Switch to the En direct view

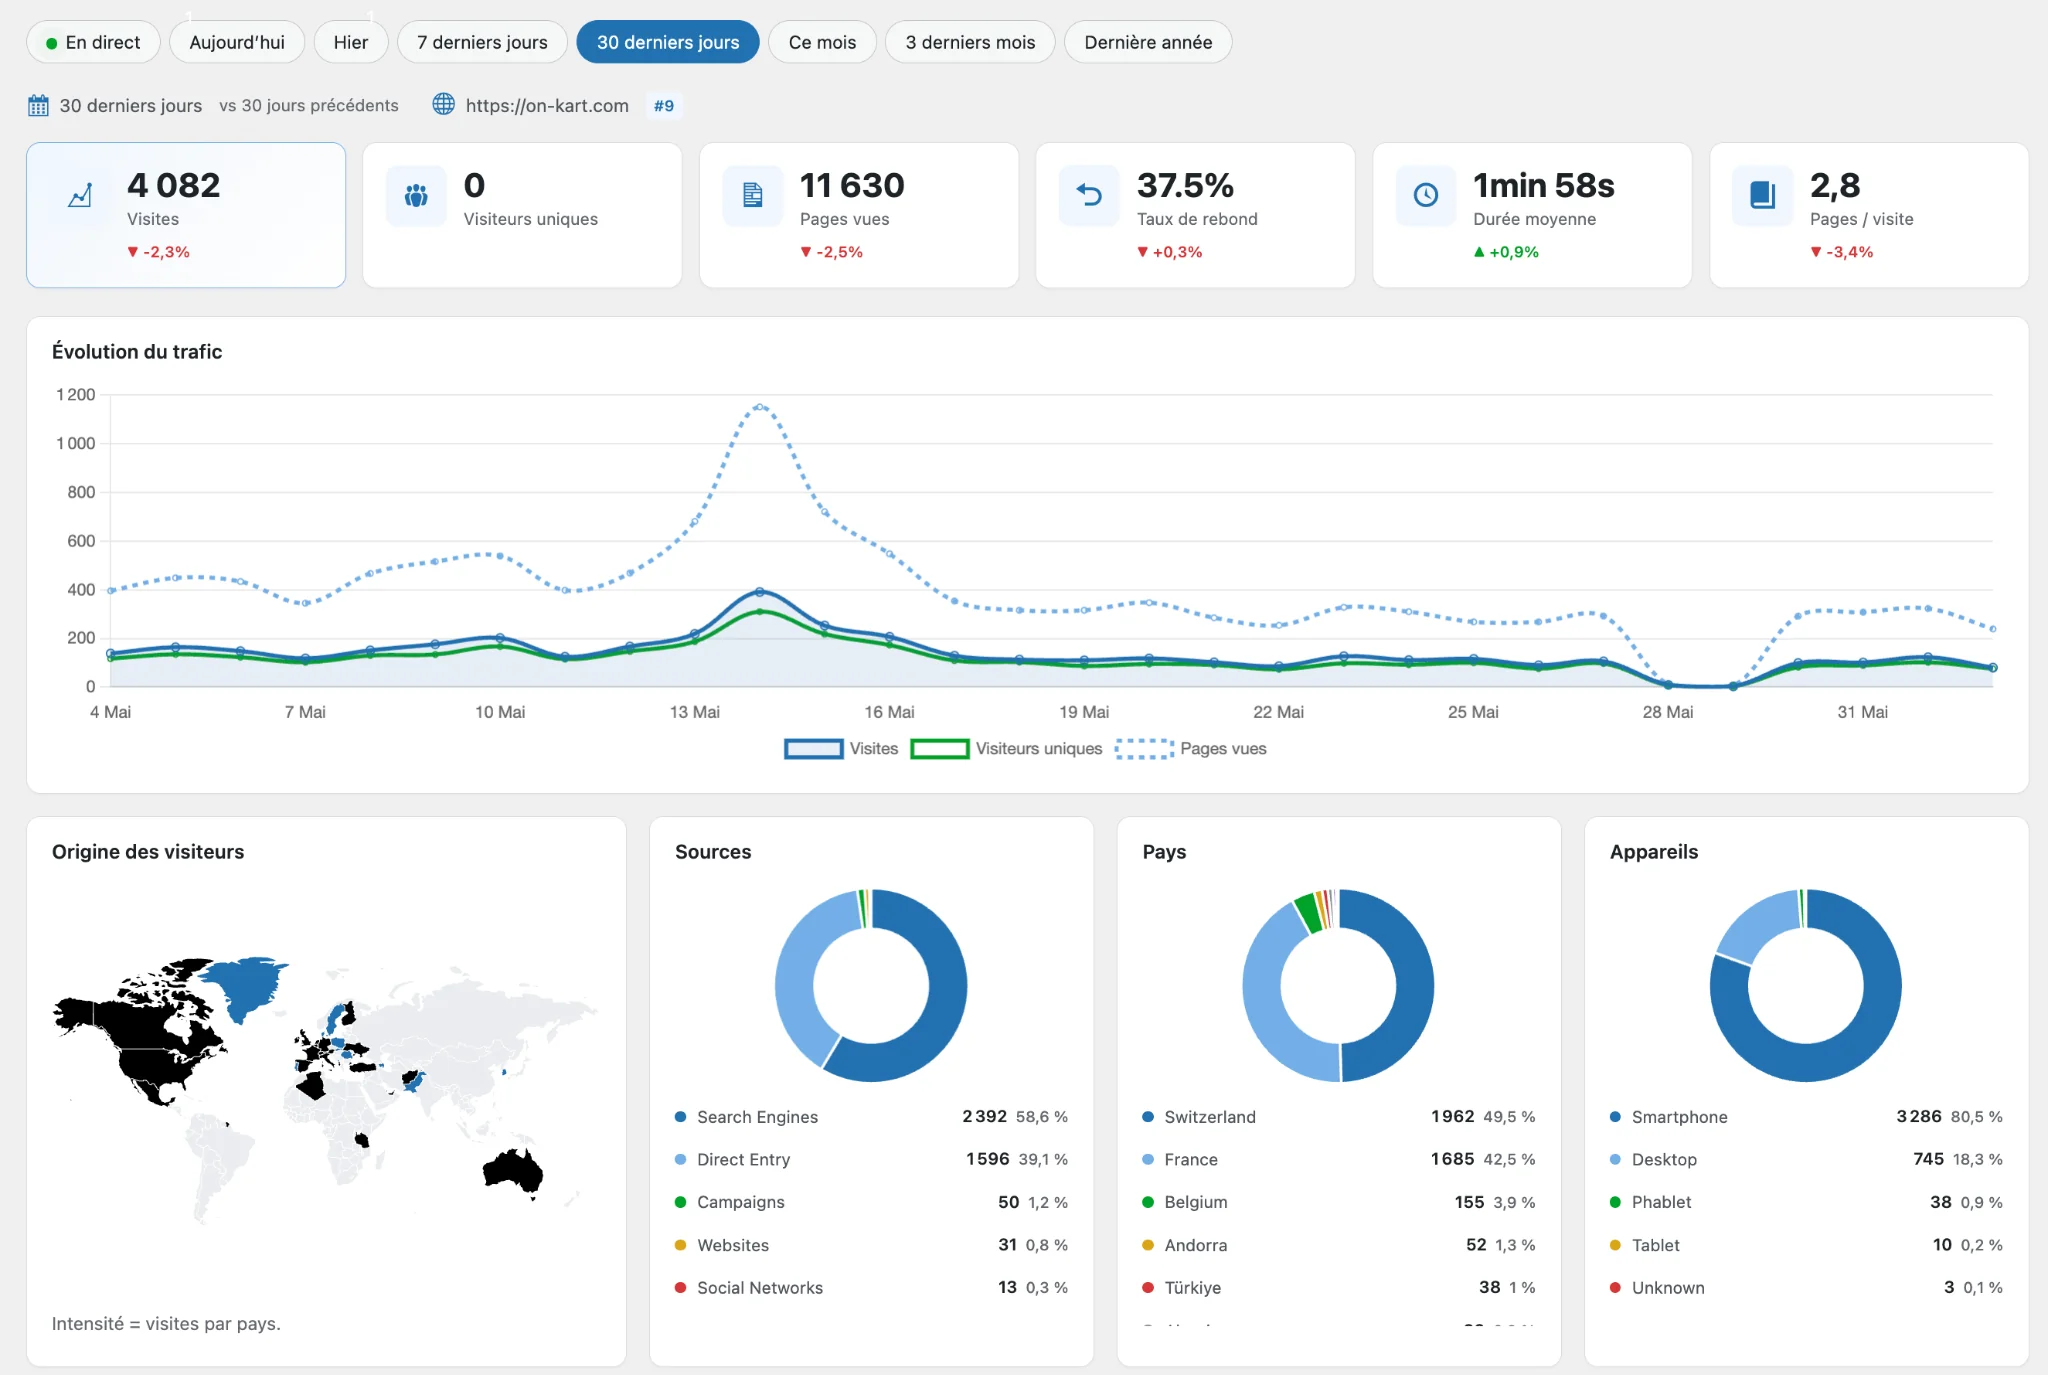(x=93, y=42)
